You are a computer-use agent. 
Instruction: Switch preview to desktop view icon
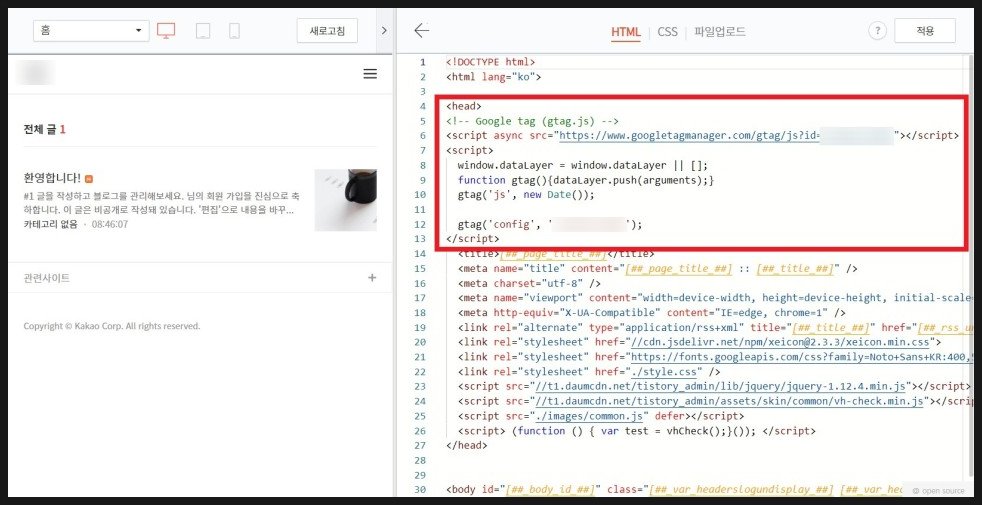pyautogui.click(x=166, y=31)
